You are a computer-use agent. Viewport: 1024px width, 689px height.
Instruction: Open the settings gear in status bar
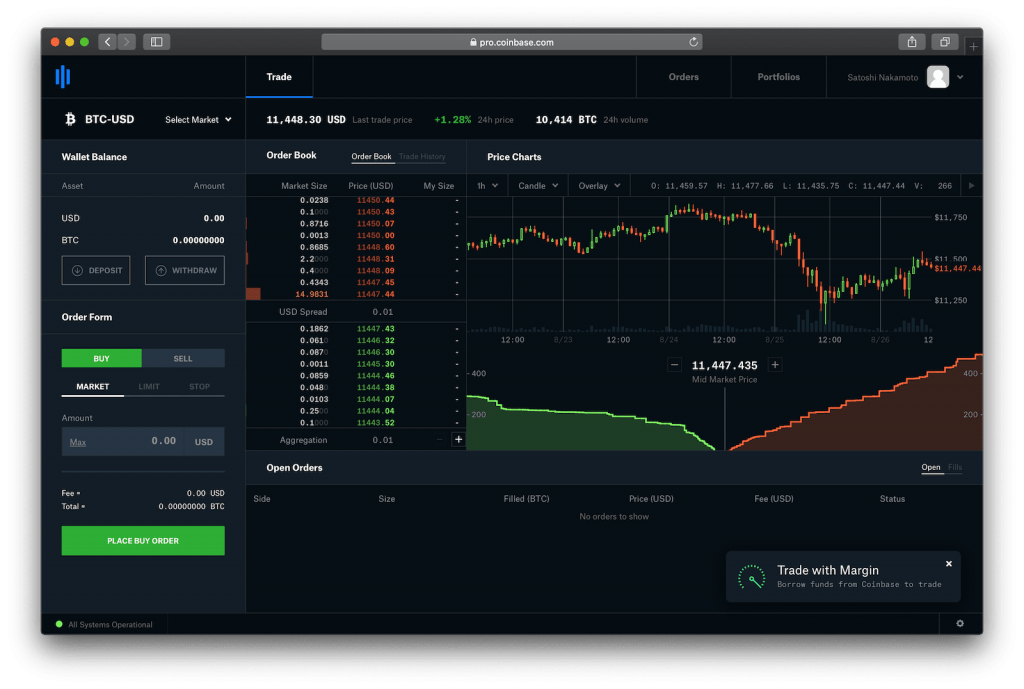[x=959, y=623]
